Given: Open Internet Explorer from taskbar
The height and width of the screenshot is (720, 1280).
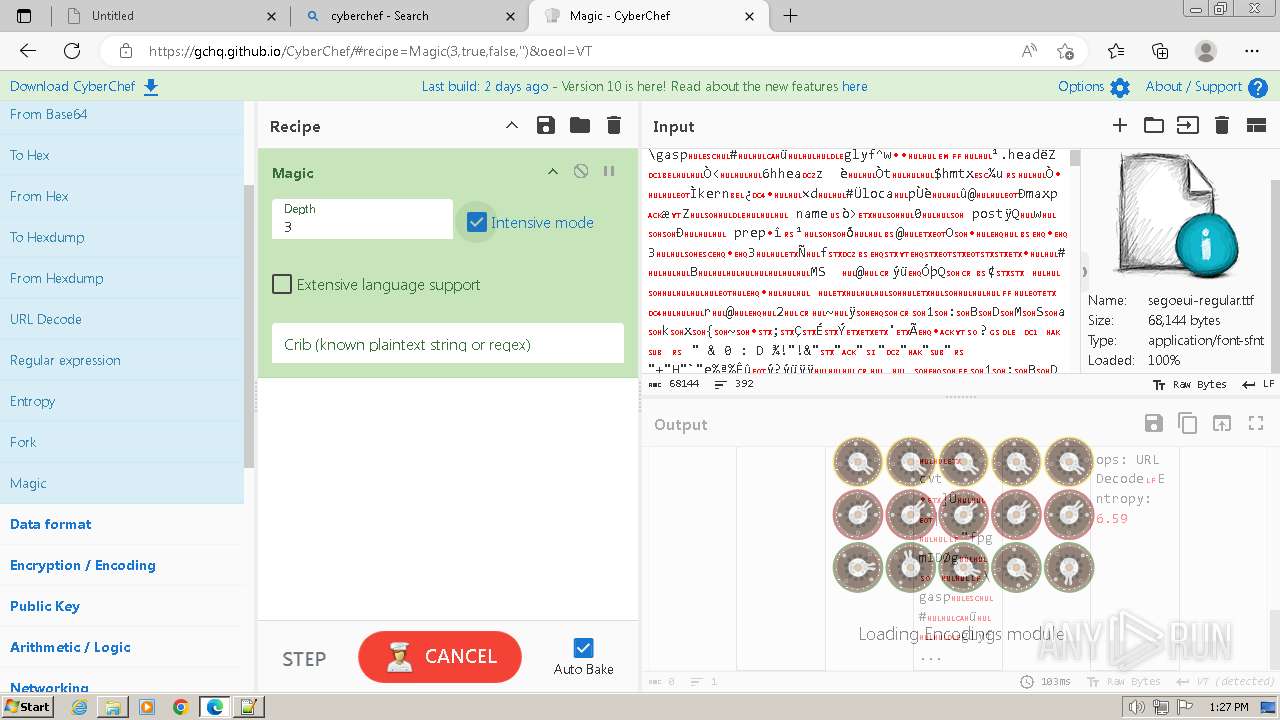Looking at the screenshot, I should click(79, 707).
